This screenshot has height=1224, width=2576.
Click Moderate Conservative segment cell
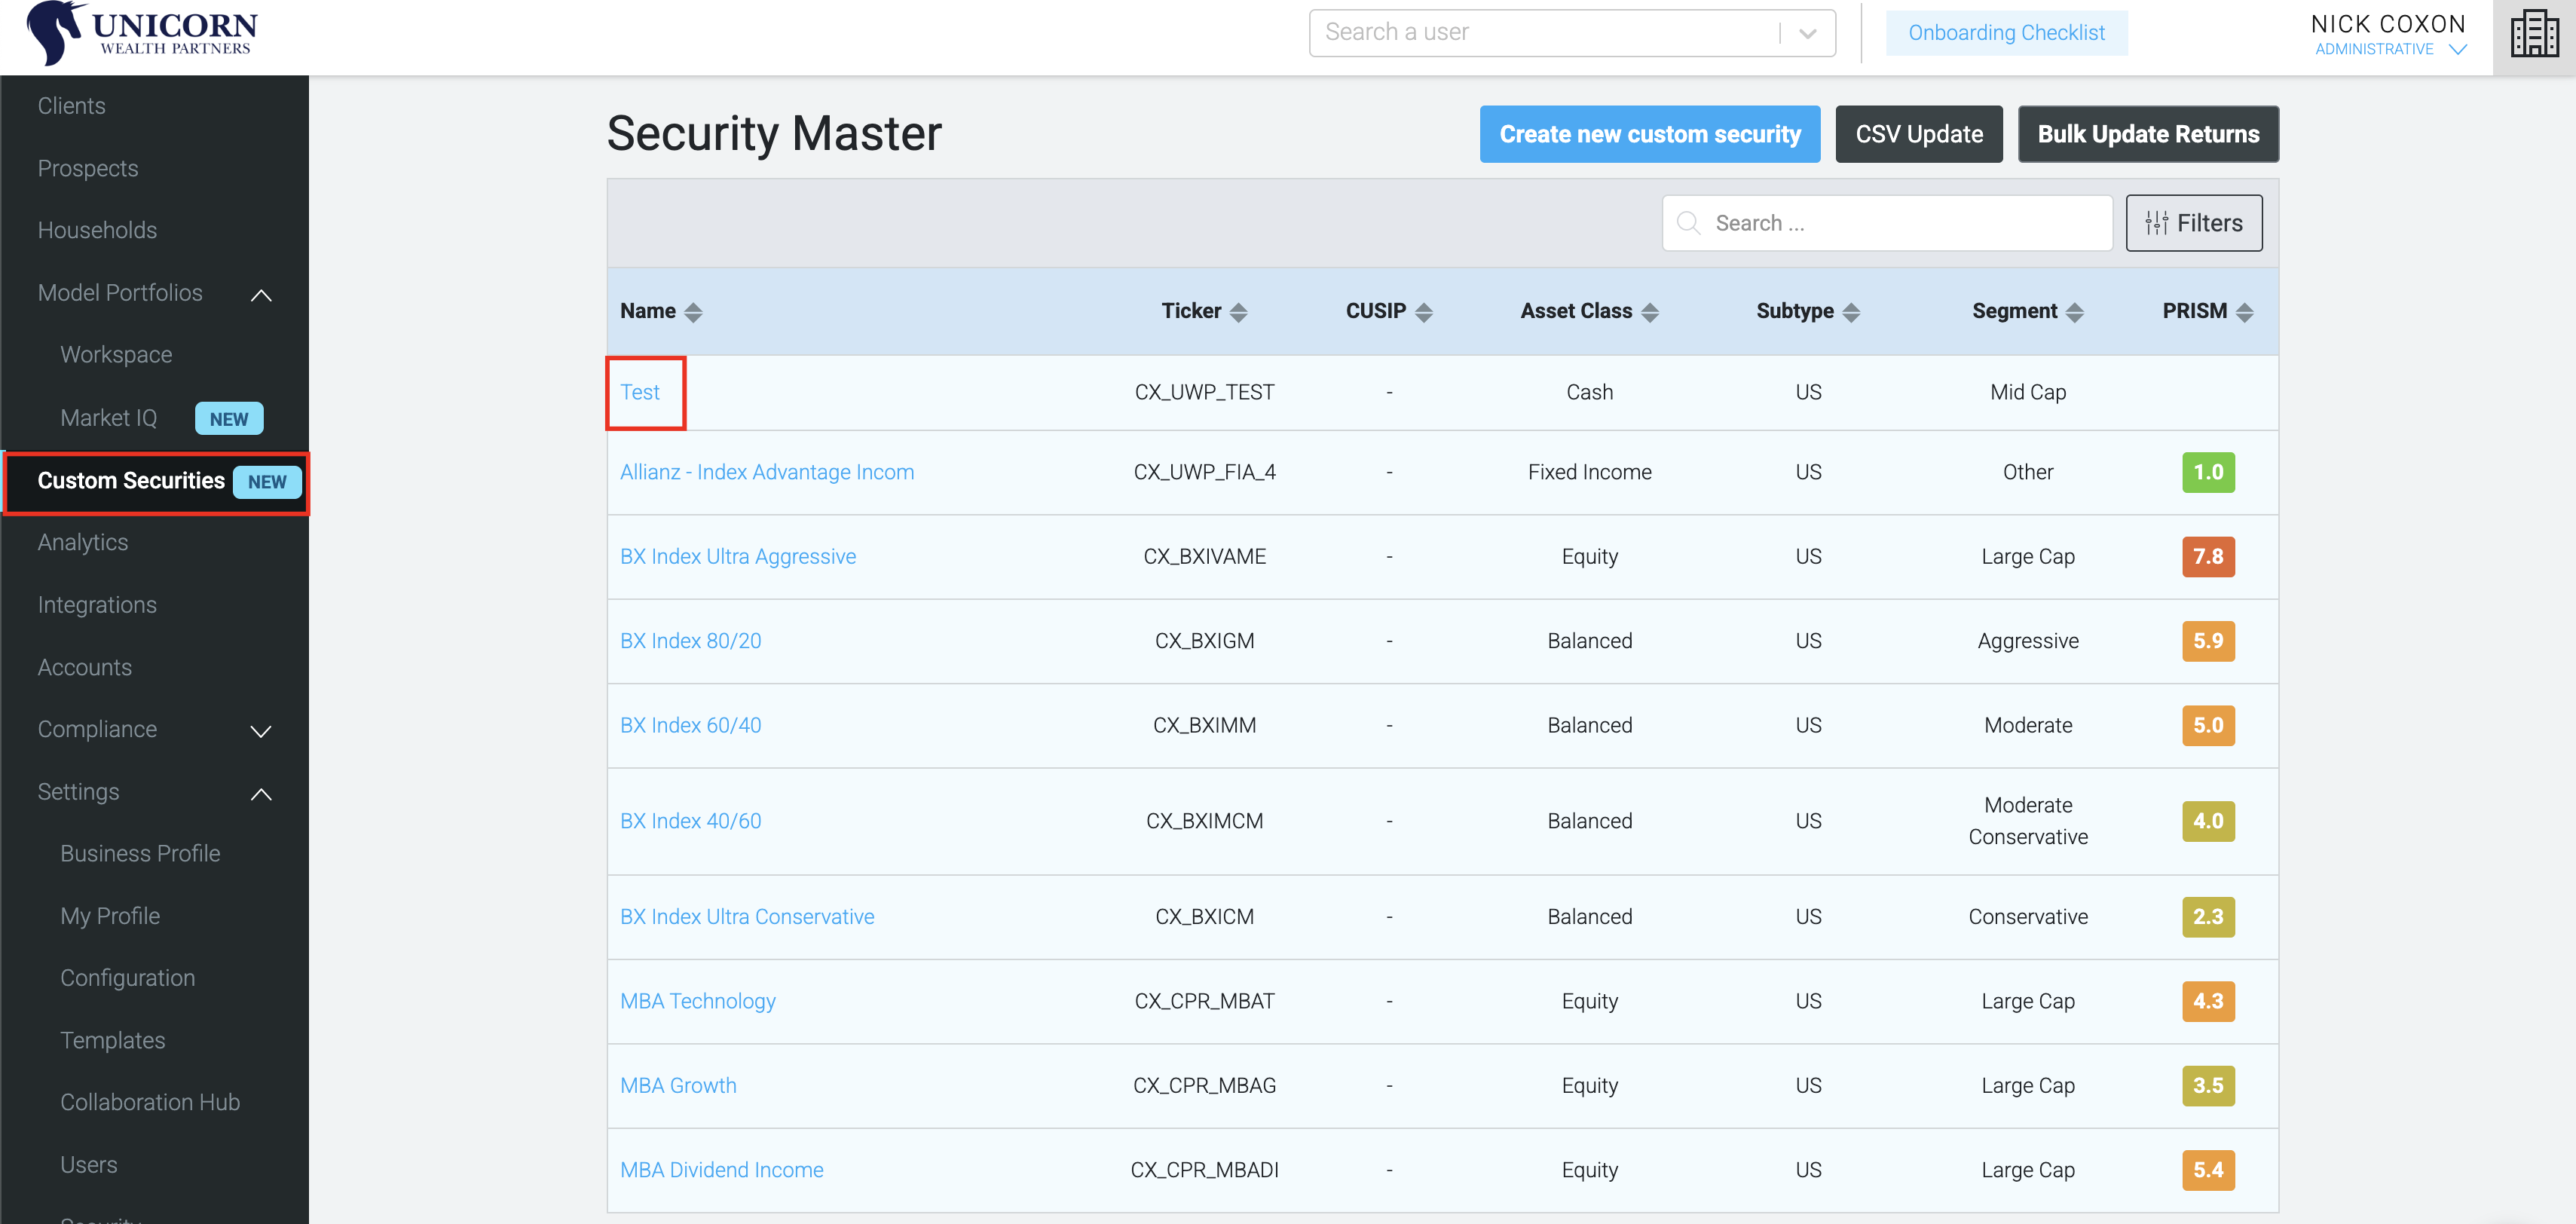tap(2027, 821)
